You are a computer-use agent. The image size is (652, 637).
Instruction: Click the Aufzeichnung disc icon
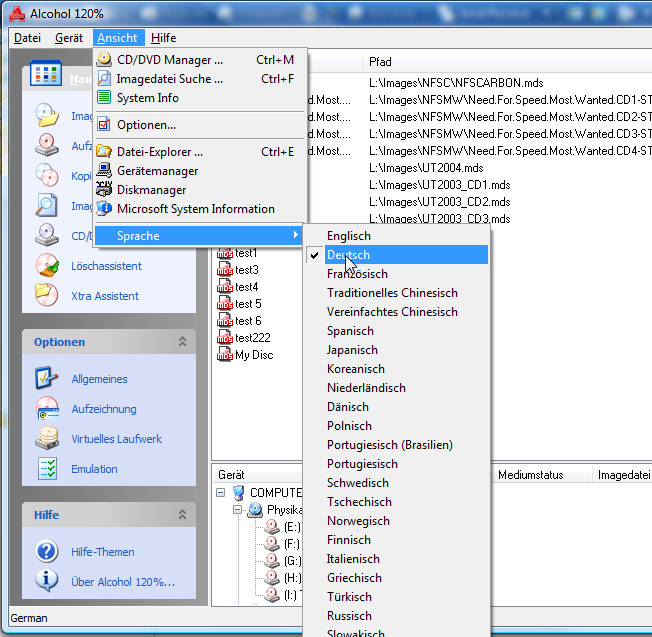(x=47, y=408)
